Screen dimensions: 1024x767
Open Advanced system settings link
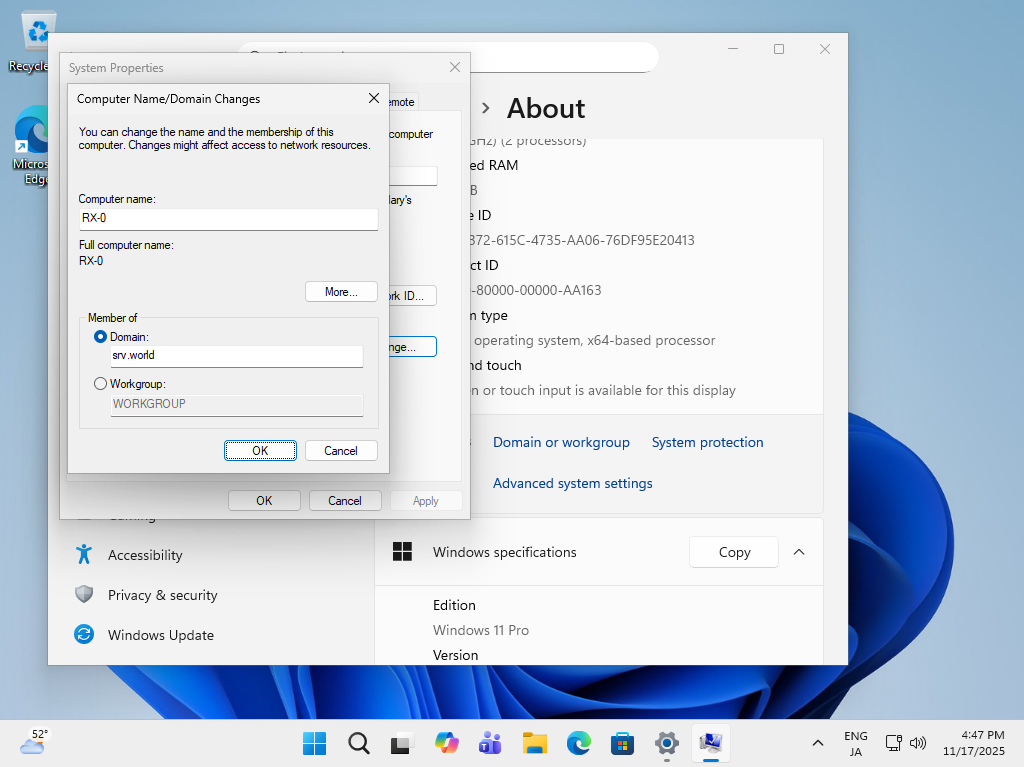tap(572, 483)
